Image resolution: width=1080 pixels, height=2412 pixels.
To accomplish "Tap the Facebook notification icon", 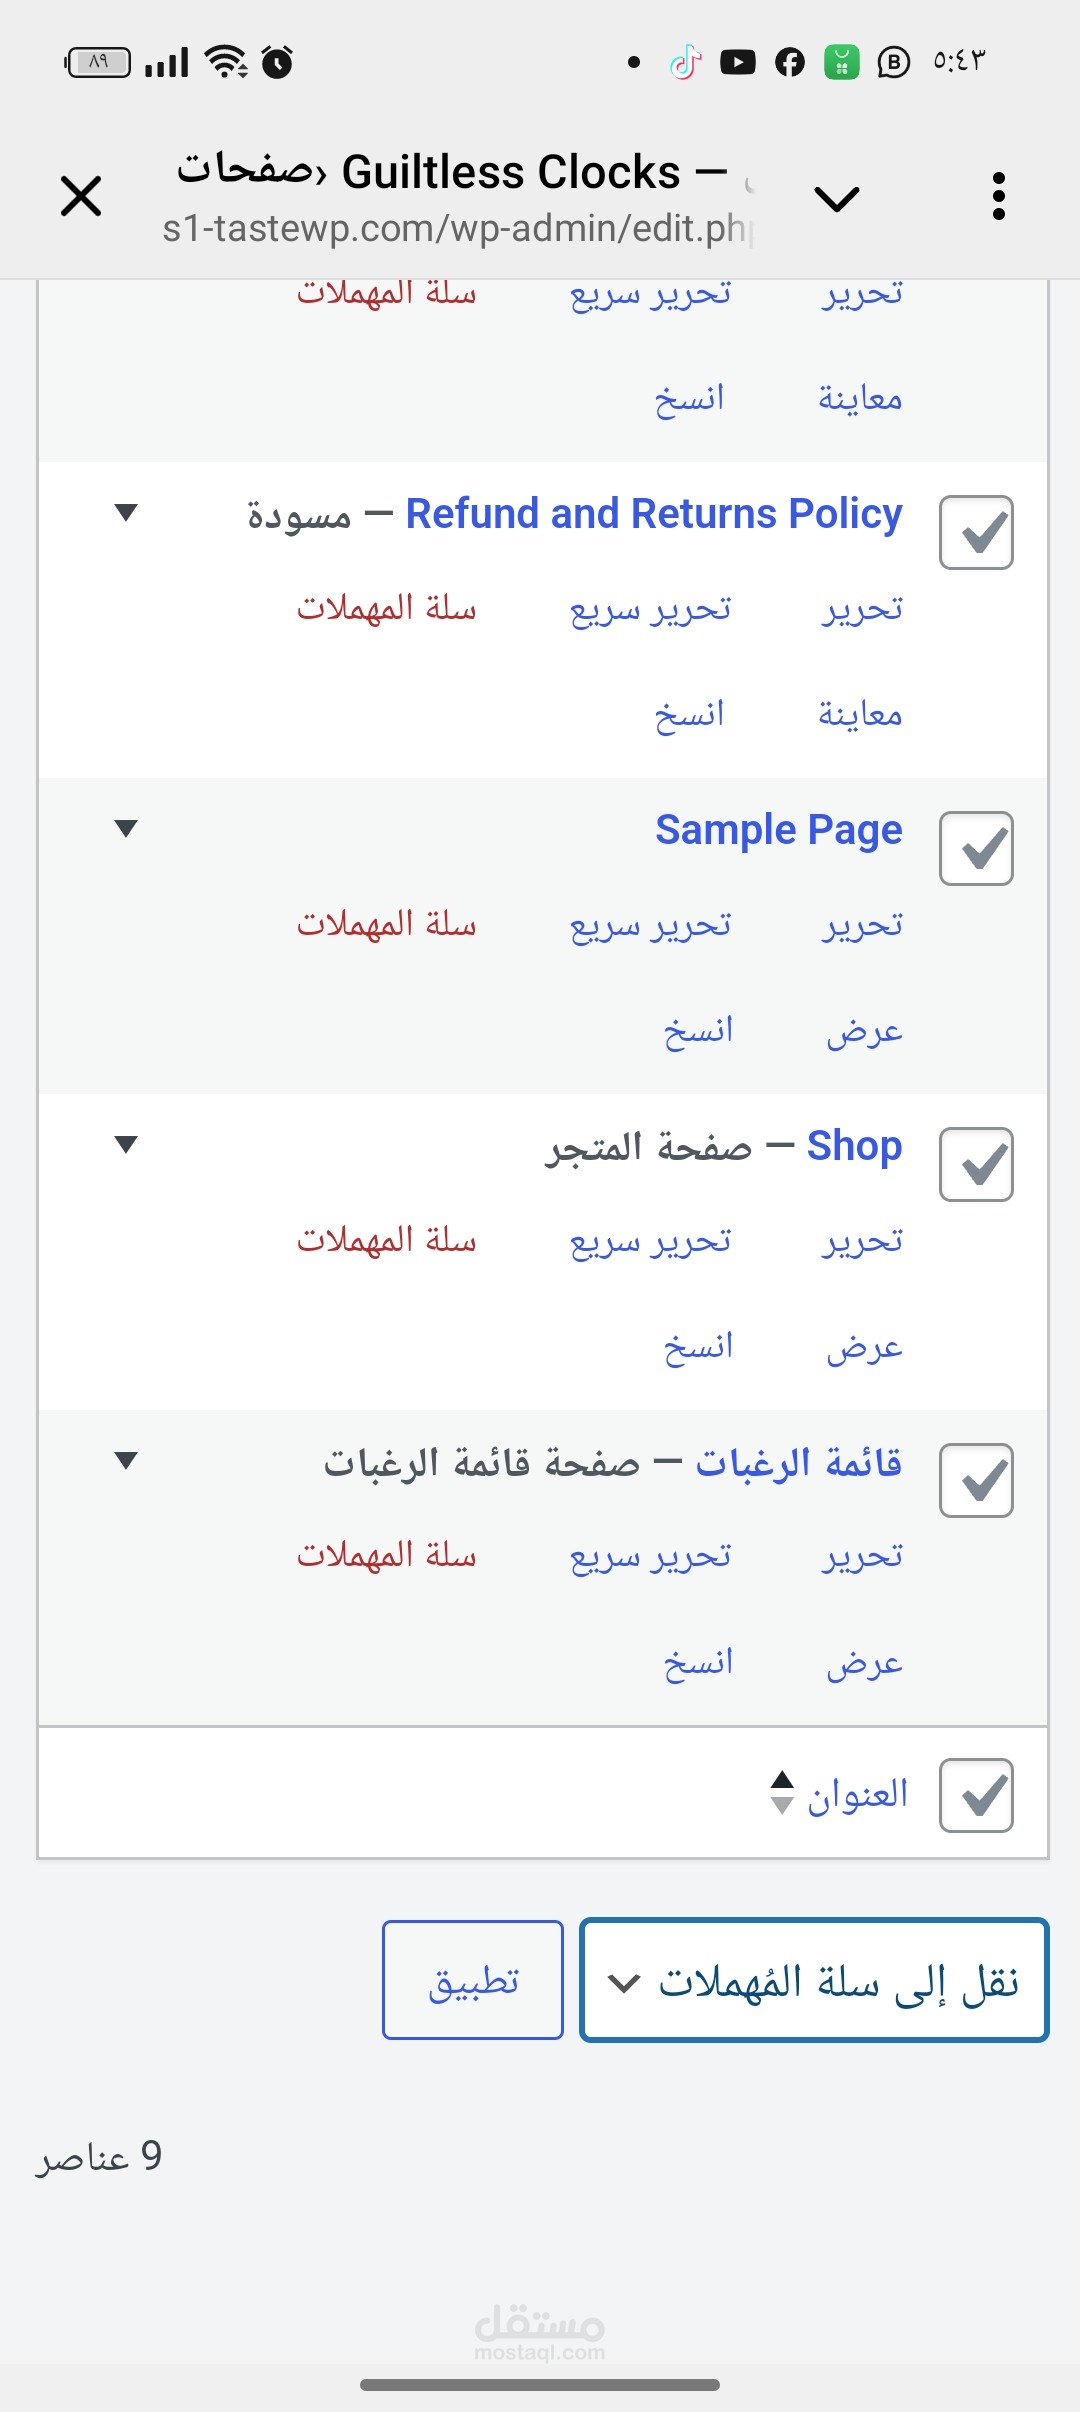I will click(790, 63).
